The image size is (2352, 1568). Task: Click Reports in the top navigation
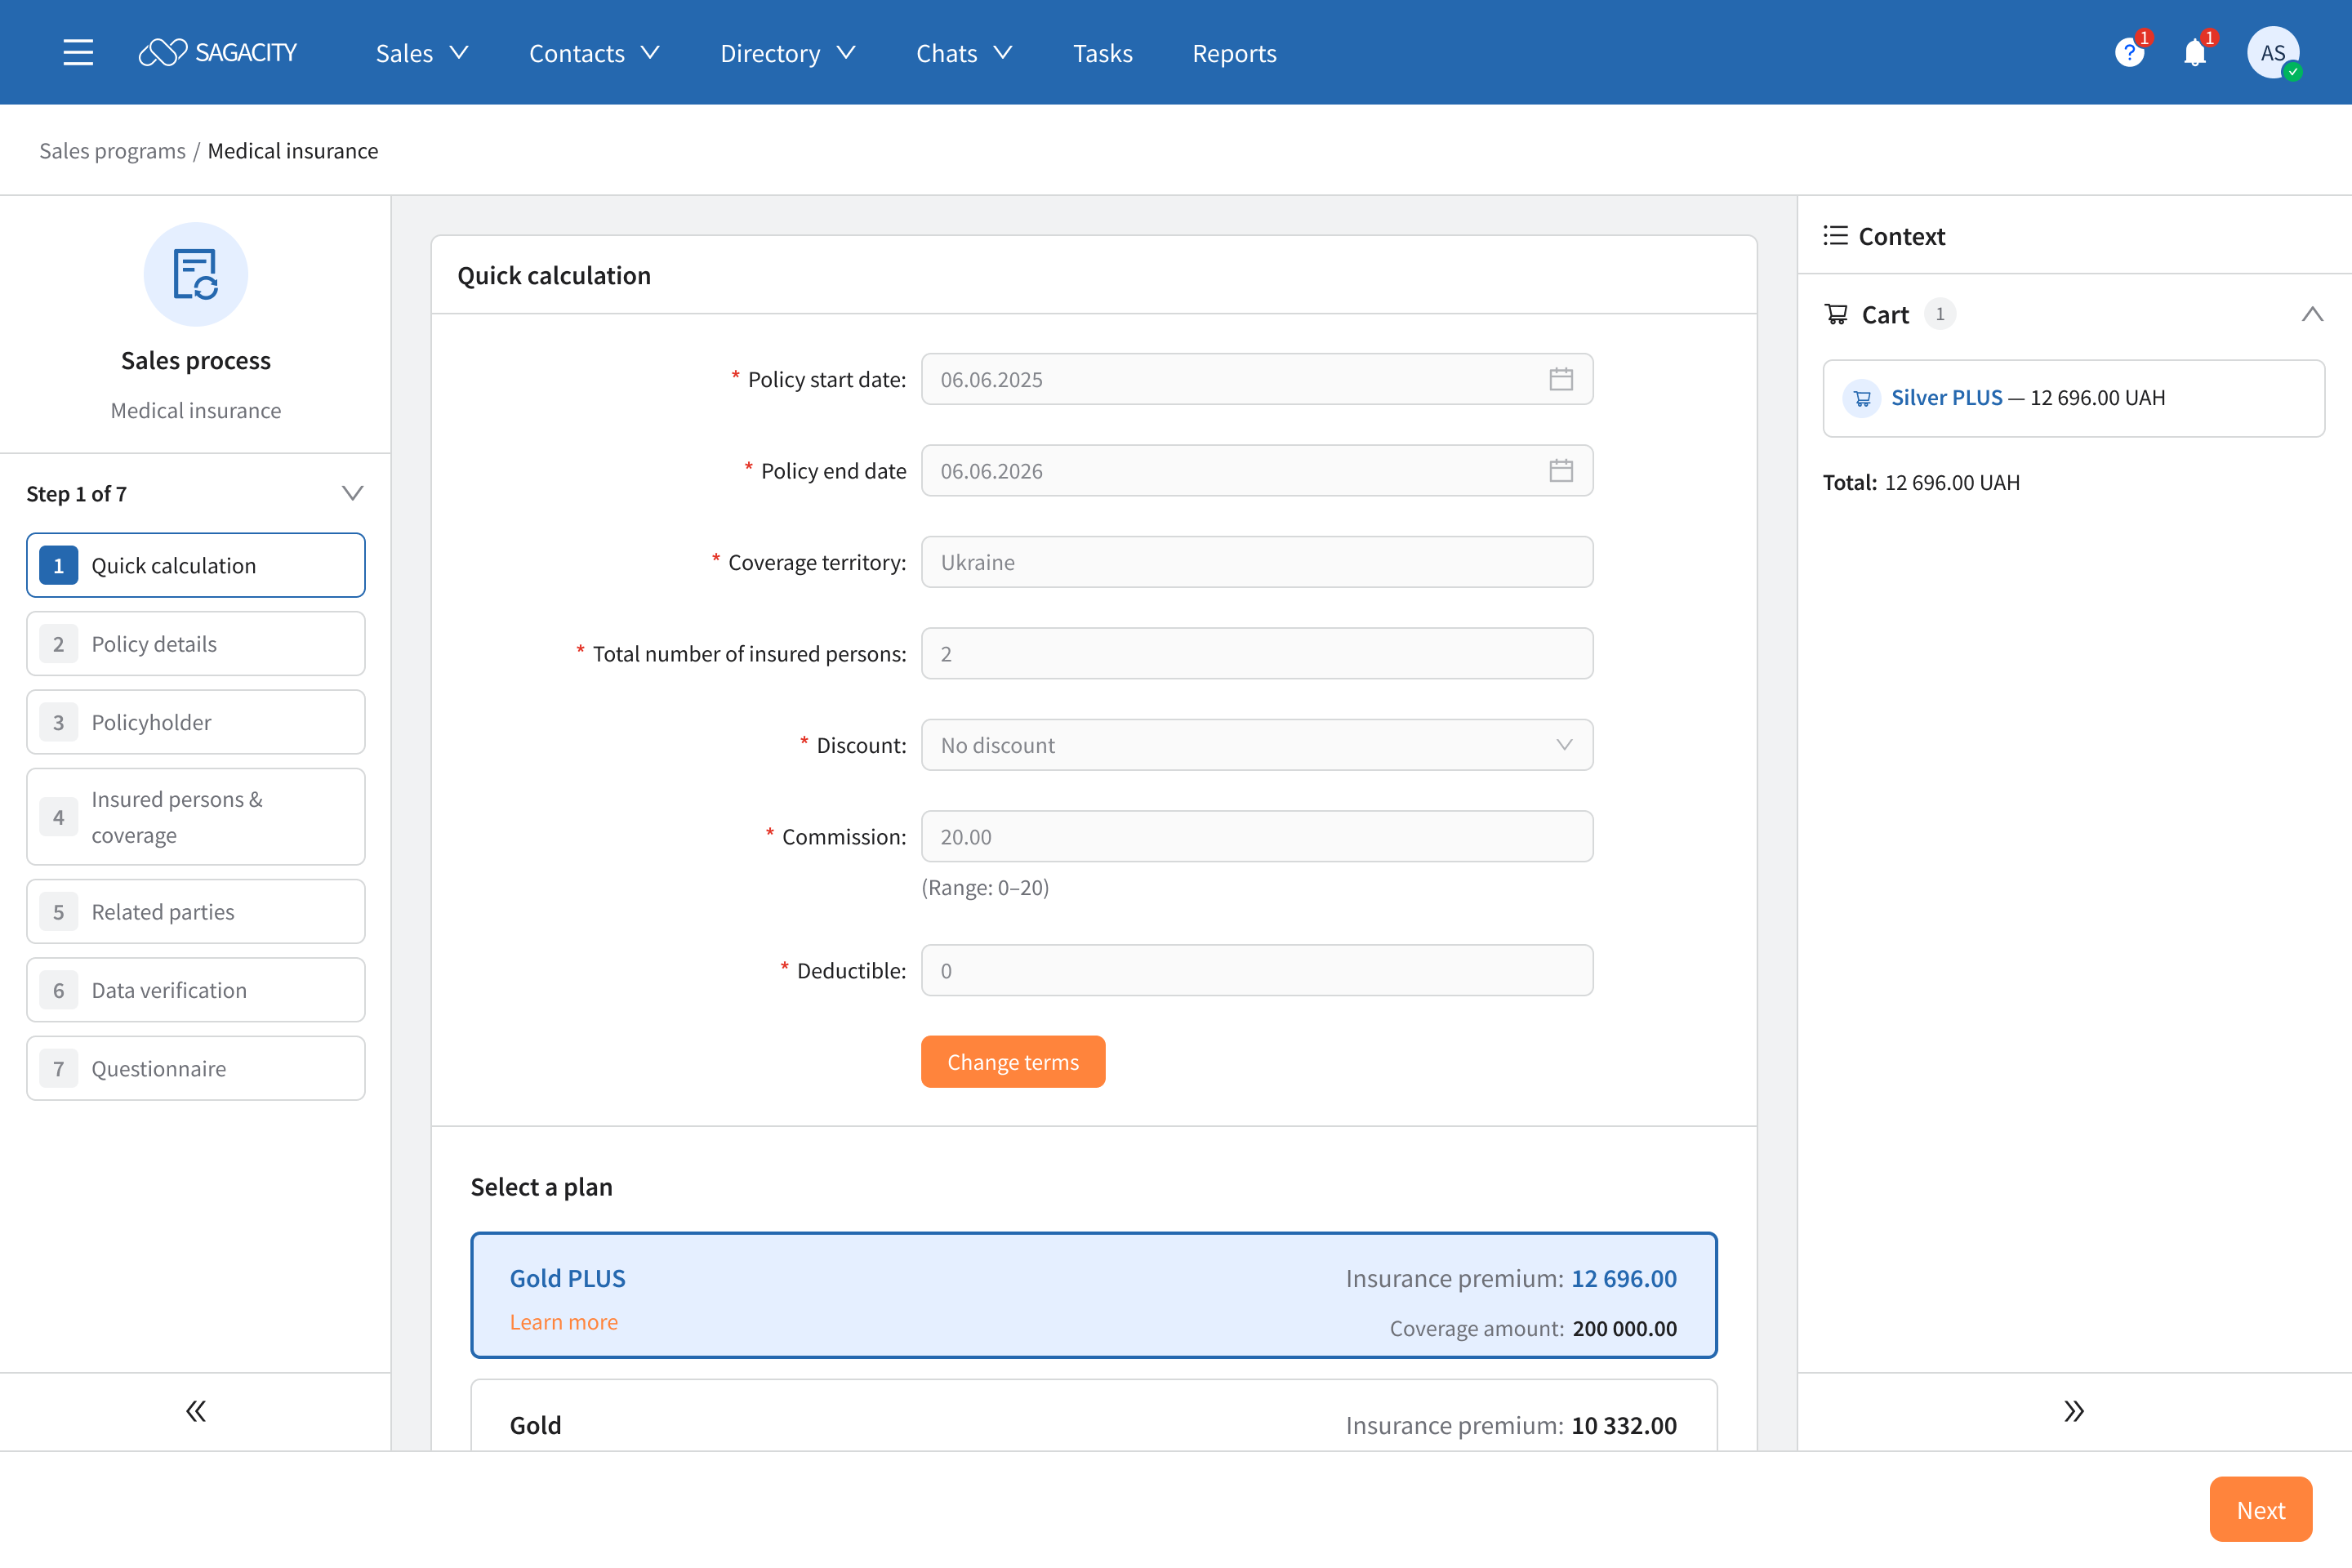1234,52
